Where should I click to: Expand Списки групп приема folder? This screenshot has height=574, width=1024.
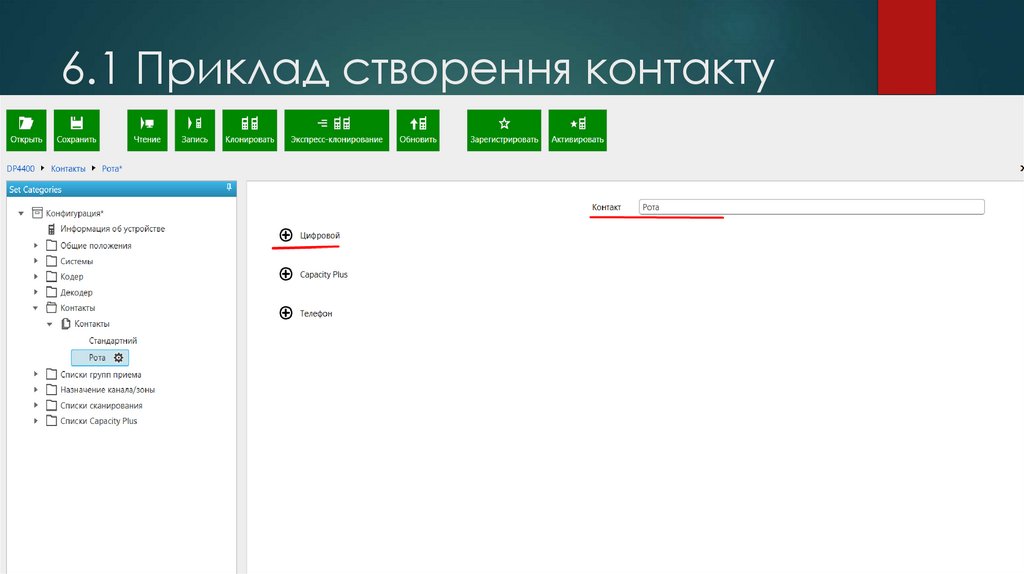click(36, 374)
